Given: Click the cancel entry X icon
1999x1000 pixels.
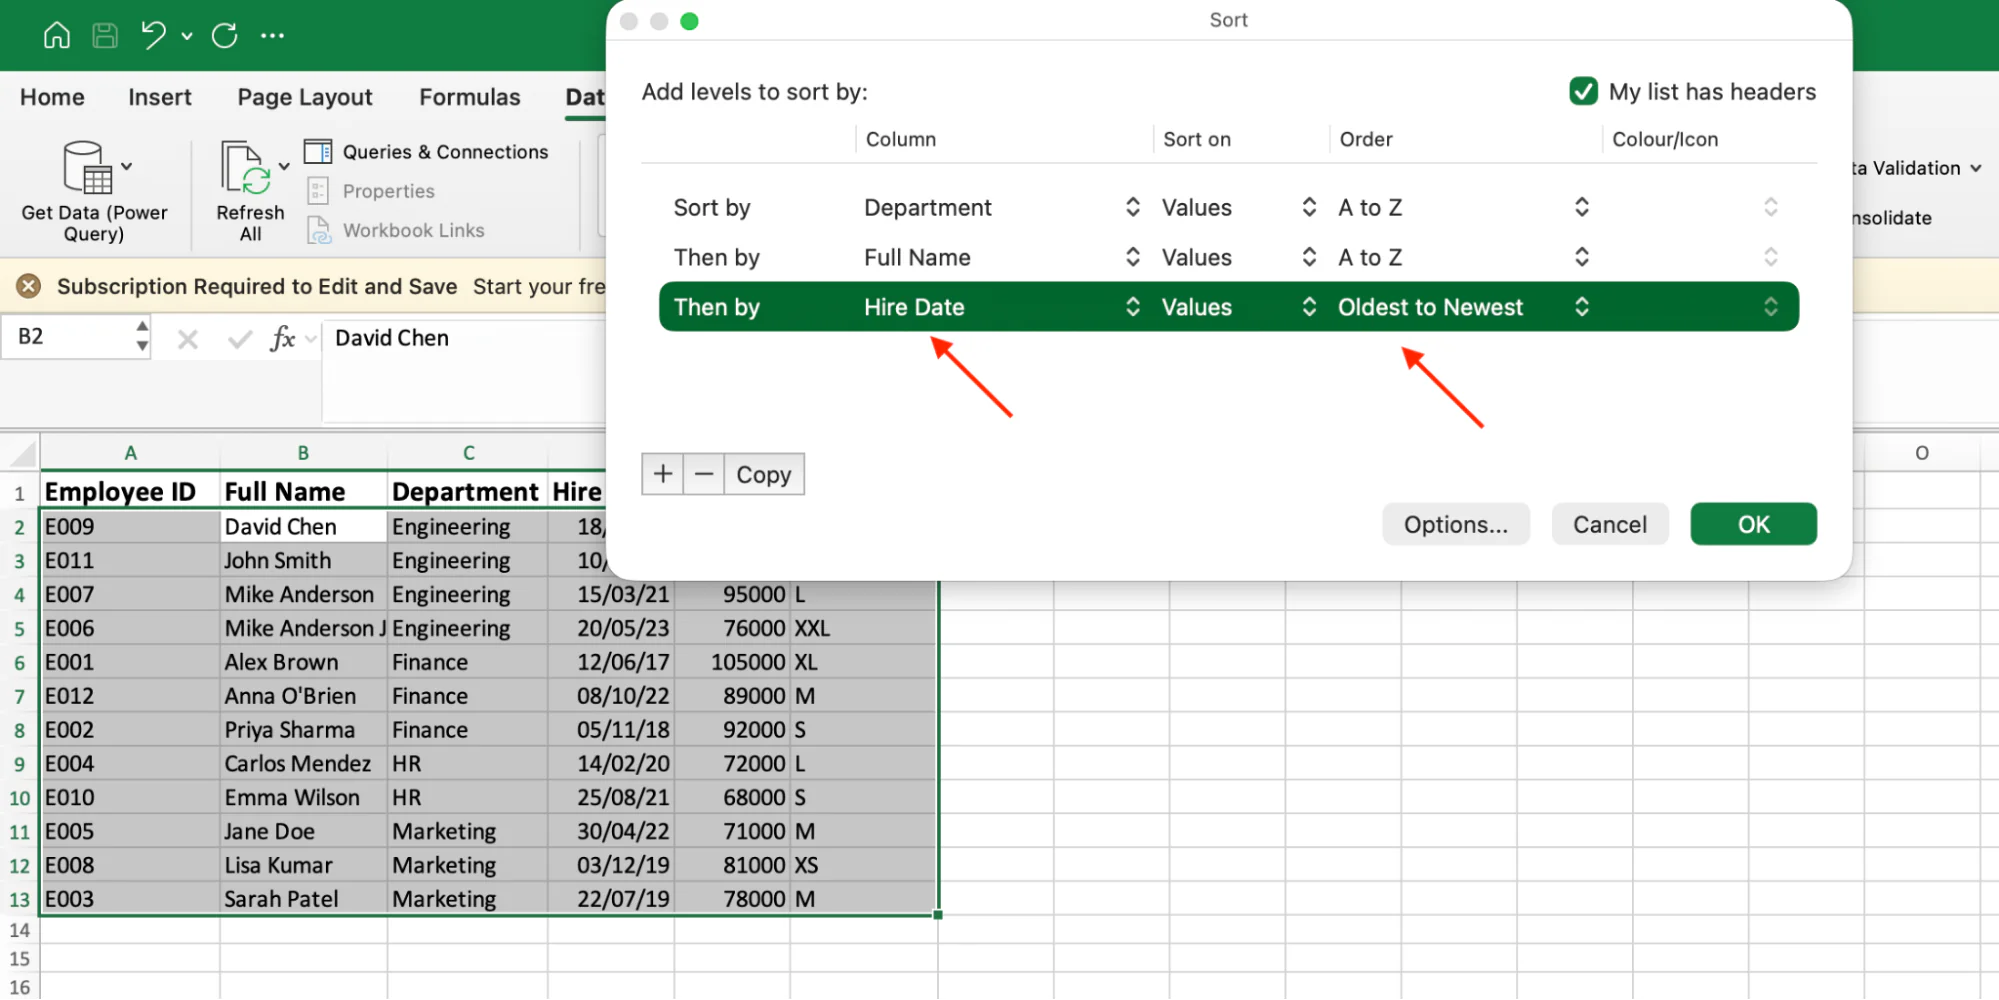Looking at the screenshot, I should (x=188, y=340).
